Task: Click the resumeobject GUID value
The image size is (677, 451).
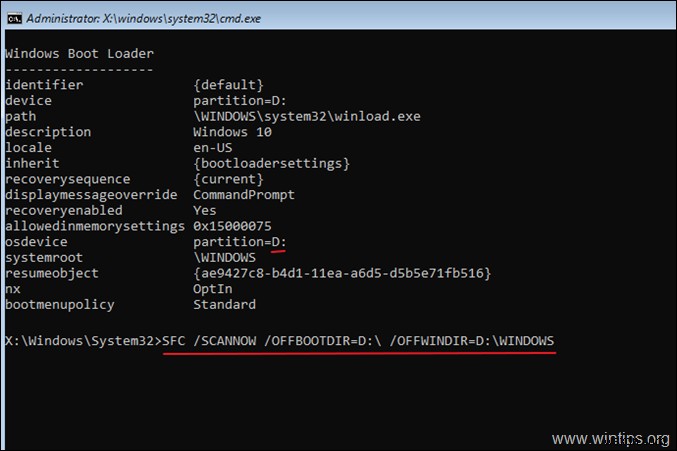Action: coord(341,273)
